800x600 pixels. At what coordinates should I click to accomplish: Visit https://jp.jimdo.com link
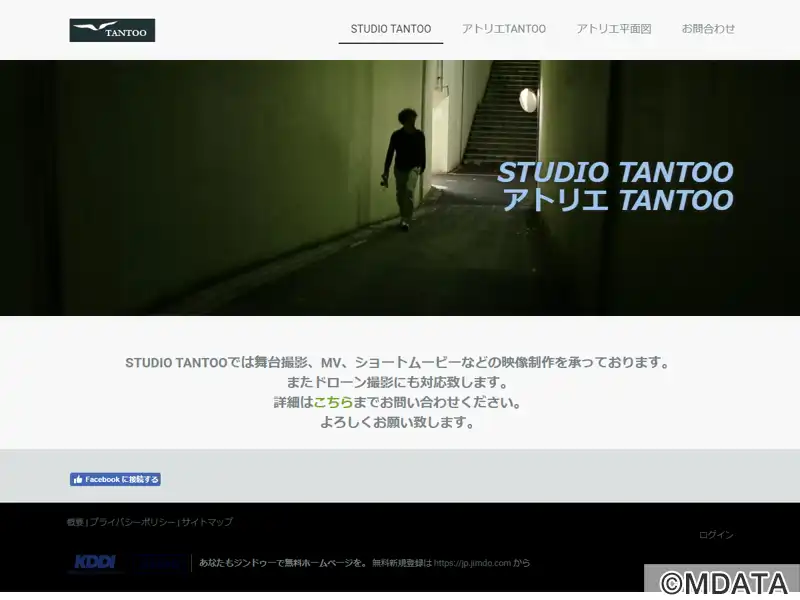coord(472,563)
